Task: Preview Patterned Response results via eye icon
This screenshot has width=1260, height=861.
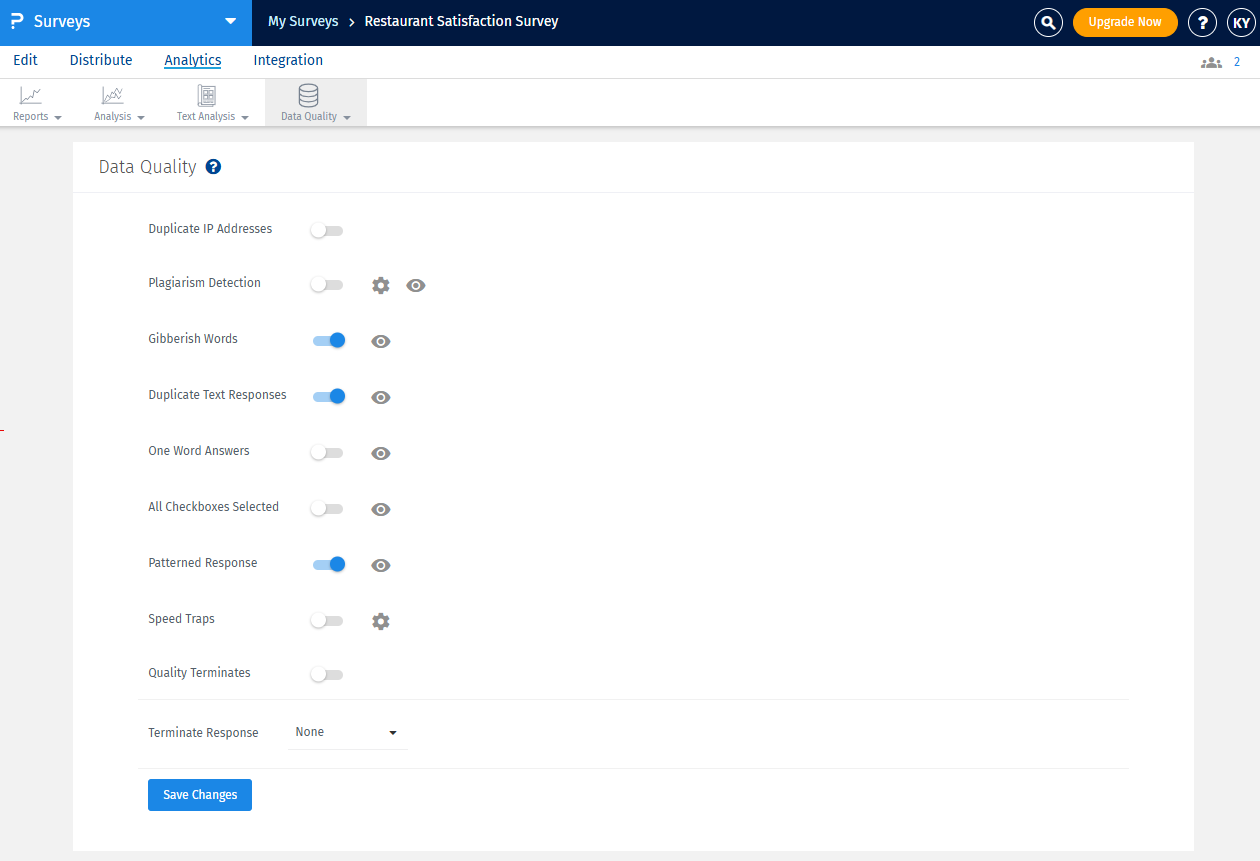Action: tap(380, 565)
